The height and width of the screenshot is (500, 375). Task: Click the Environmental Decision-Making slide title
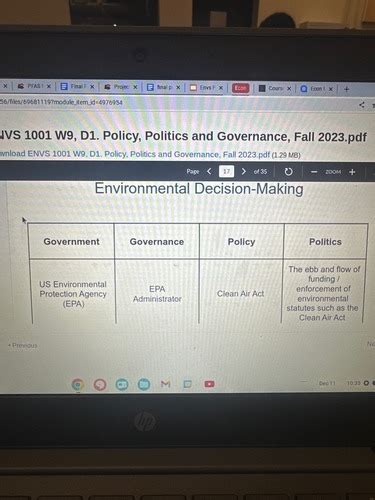(199, 189)
